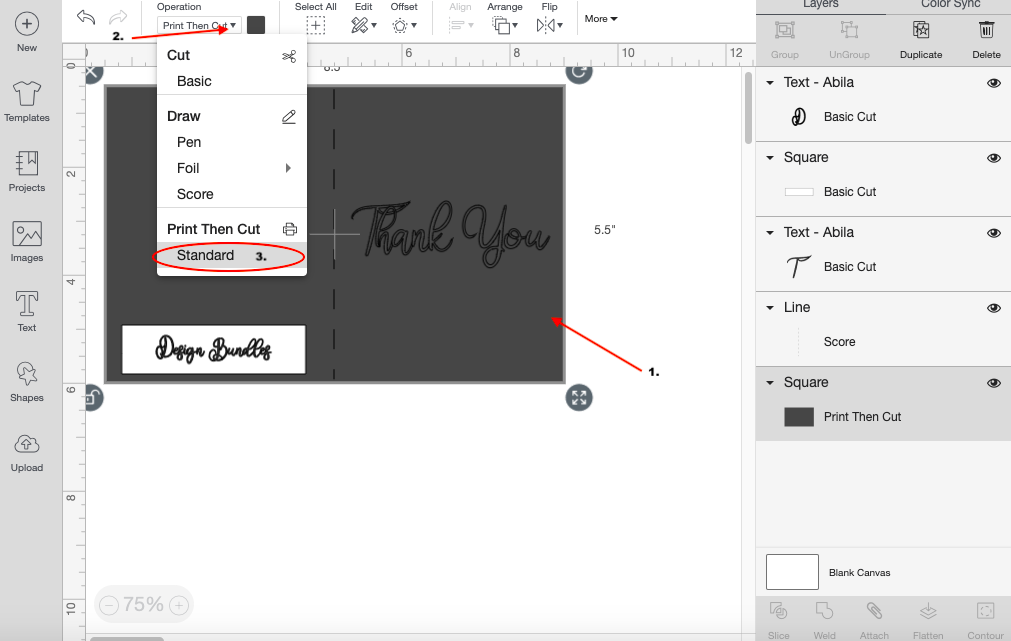Switch to the Color Sync tab
The height and width of the screenshot is (641, 1011).
pos(950,5)
